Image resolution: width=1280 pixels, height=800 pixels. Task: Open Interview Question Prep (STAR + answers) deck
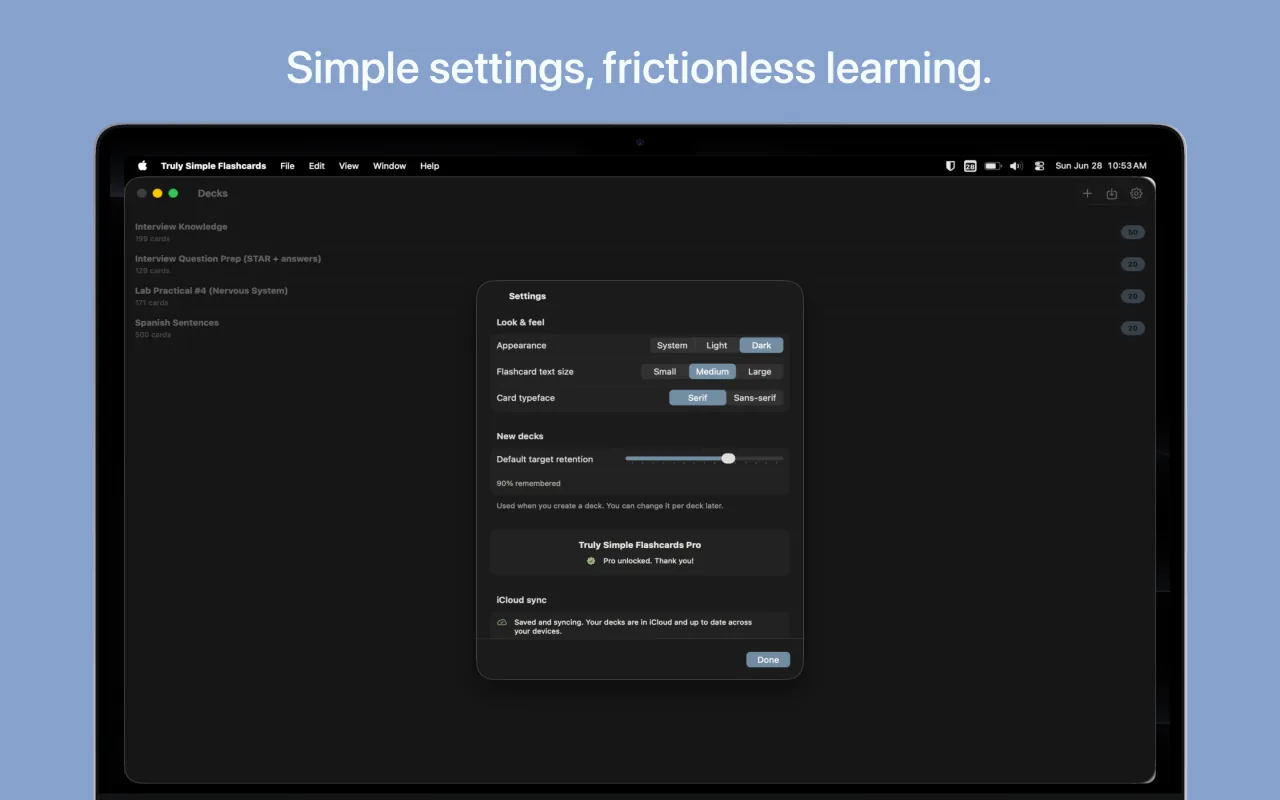(640, 264)
